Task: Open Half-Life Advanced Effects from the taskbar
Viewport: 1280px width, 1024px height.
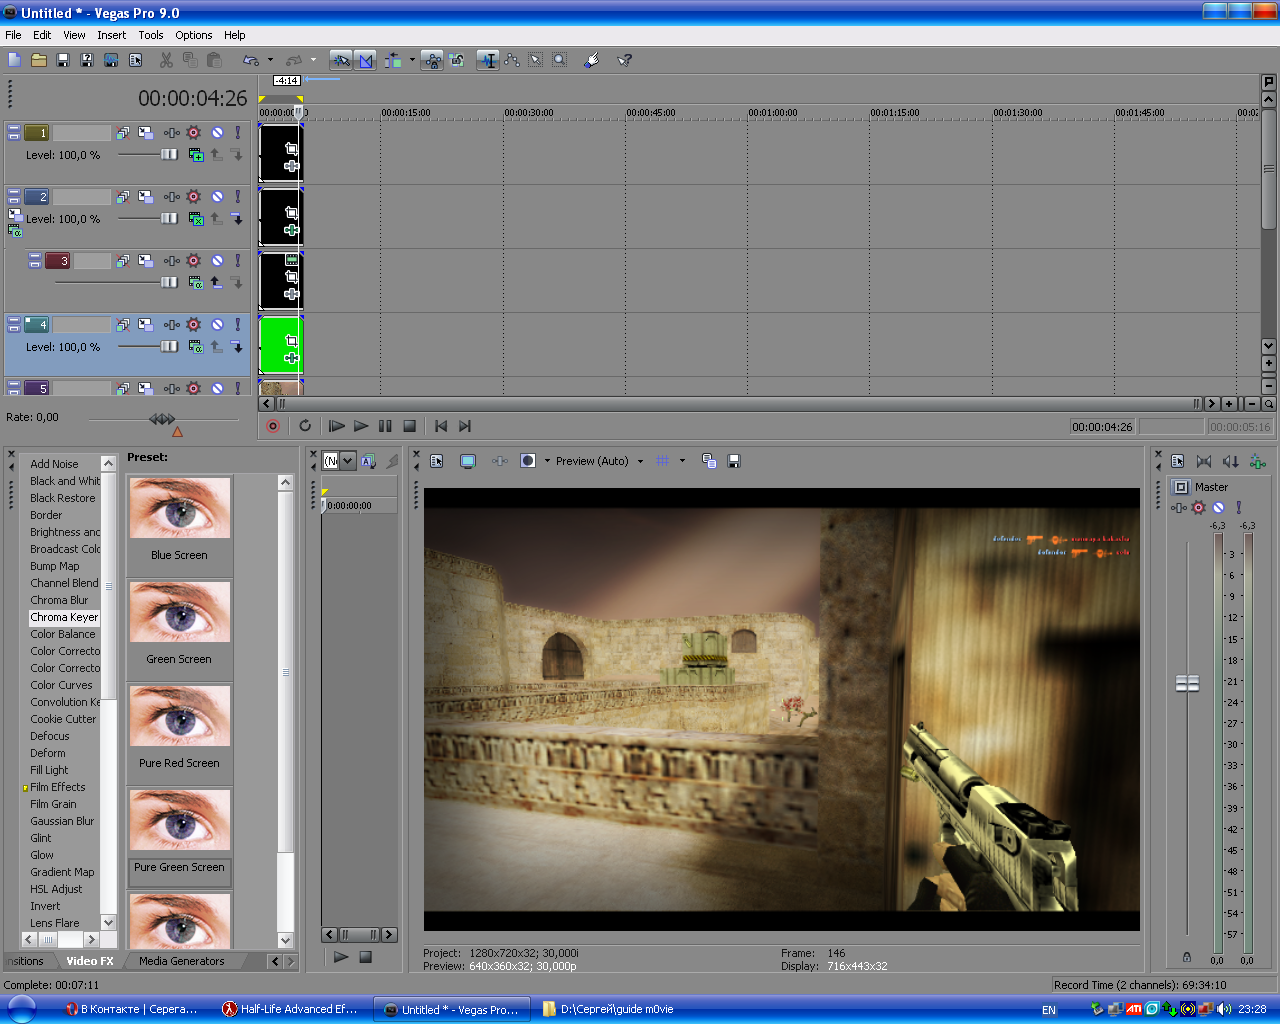Action: (289, 1009)
